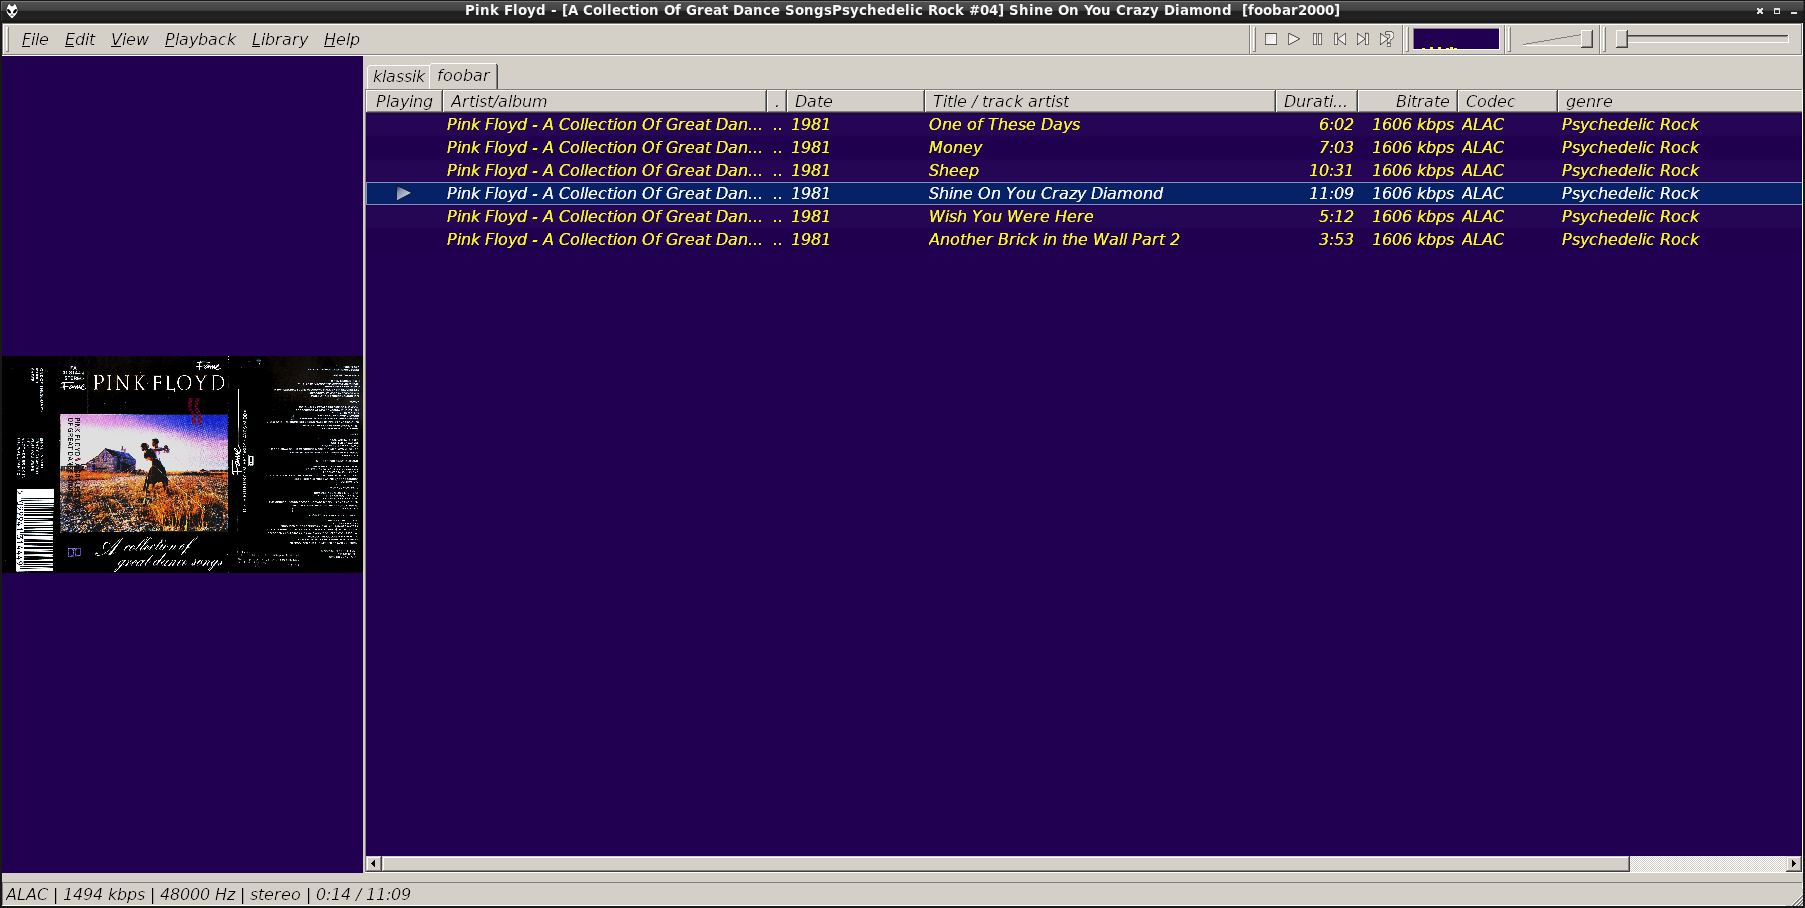Sort by the Duration column header
This screenshot has height=908, width=1805.
pos(1316,101)
